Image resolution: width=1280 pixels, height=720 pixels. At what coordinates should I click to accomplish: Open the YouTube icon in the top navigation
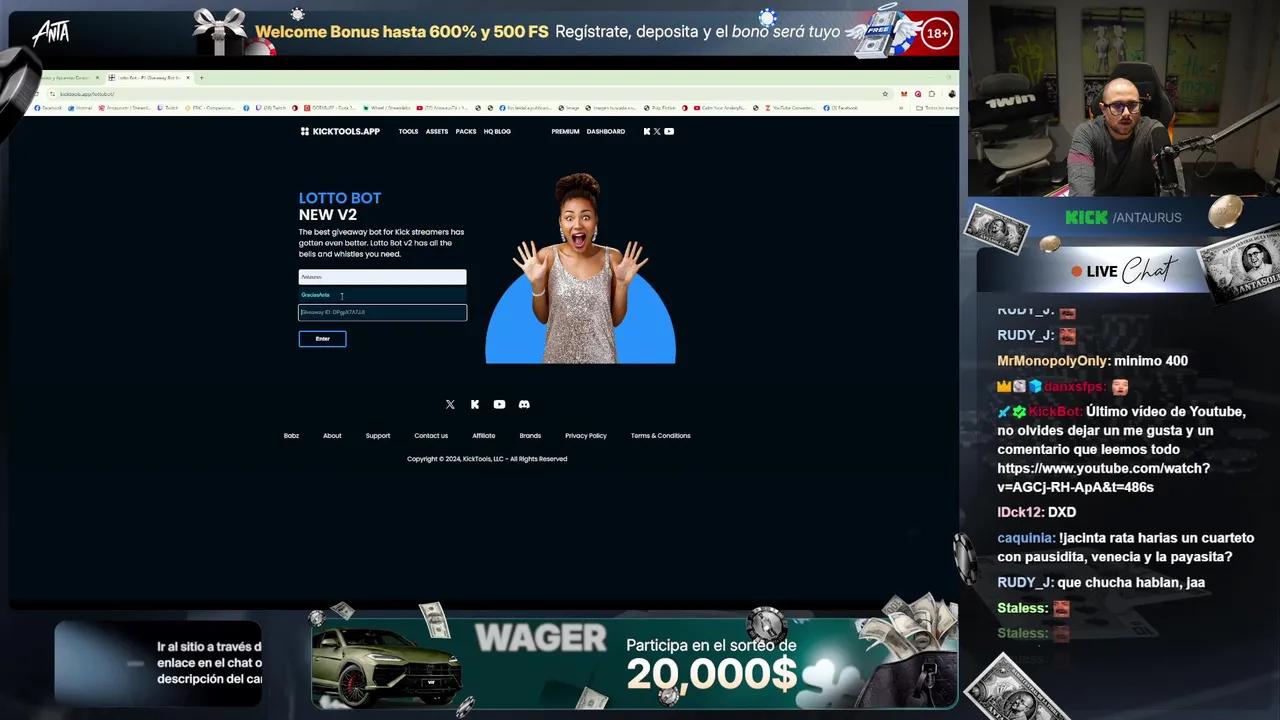pyautogui.click(x=669, y=131)
